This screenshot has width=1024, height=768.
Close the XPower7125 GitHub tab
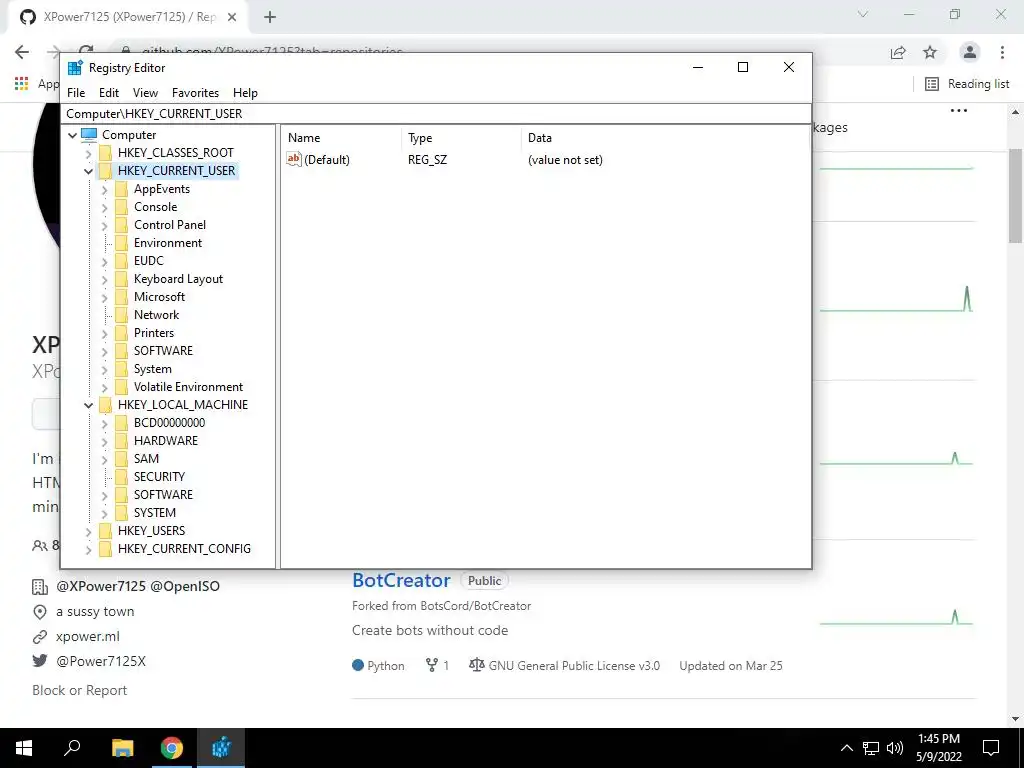tap(232, 18)
